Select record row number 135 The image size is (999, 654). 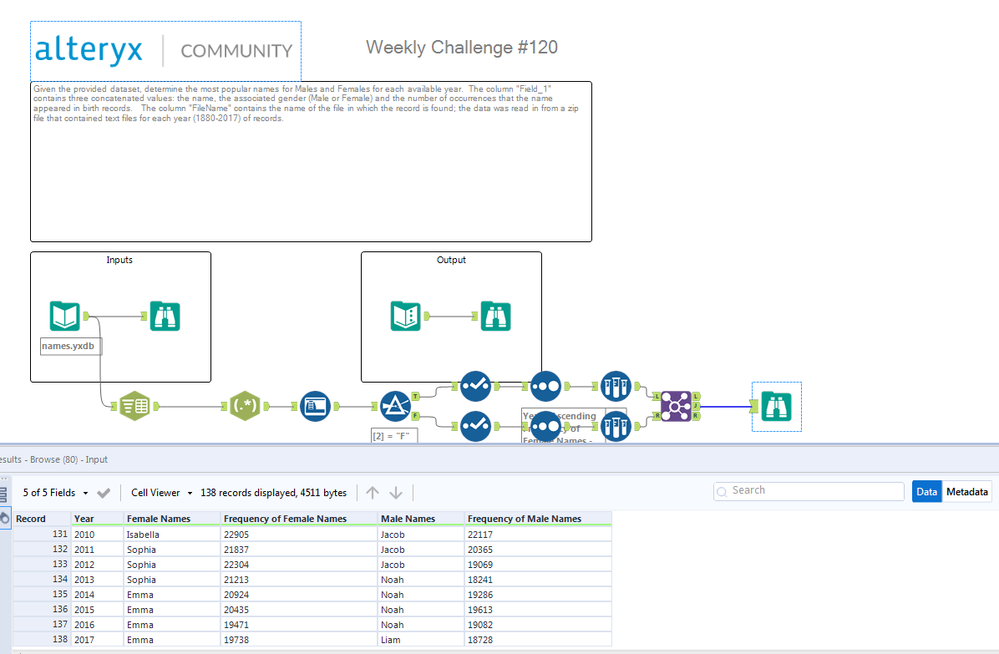(x=41, y=594)
